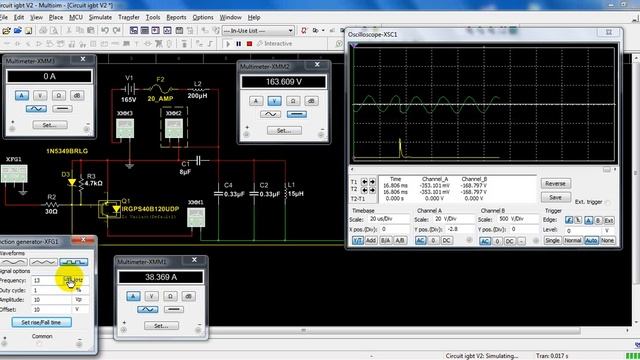Select voltmeter mode in Multimeter-XMM2
The image size is (640, 360).
(x=274, y=101)
